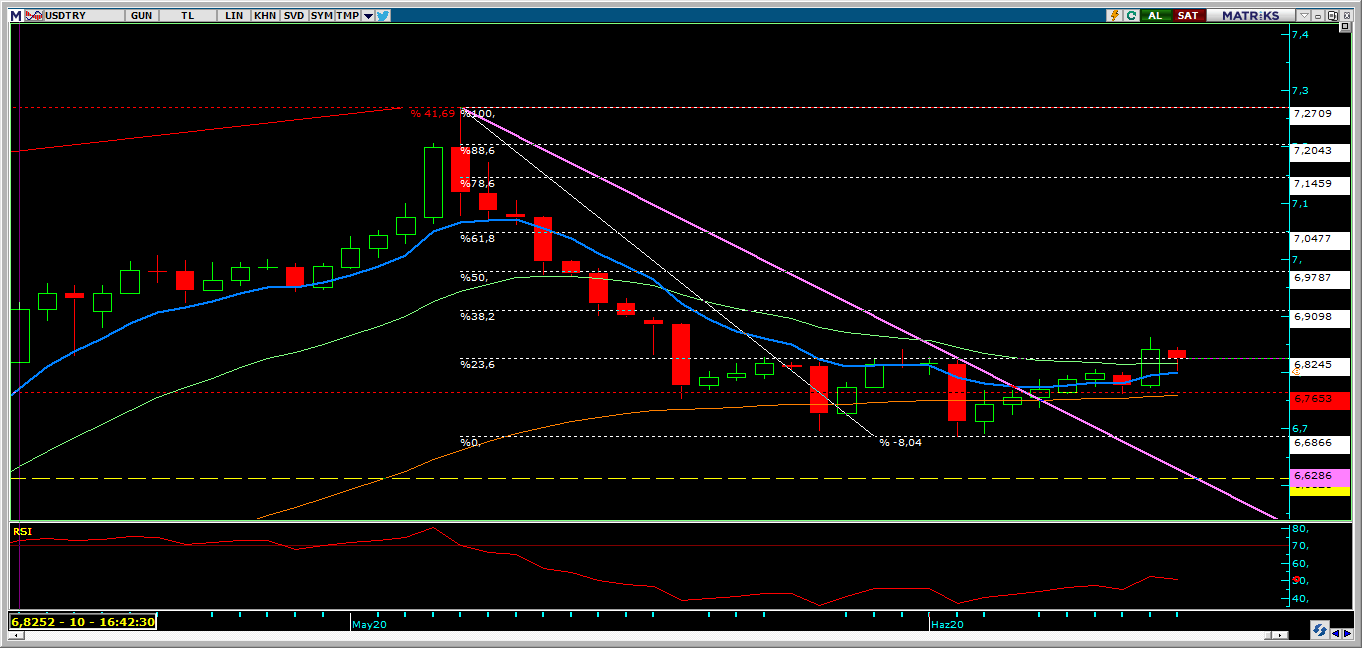1362x648 pixels.
Task: Click the % -8,04 percentage label
Action: (x=900, y=442)
